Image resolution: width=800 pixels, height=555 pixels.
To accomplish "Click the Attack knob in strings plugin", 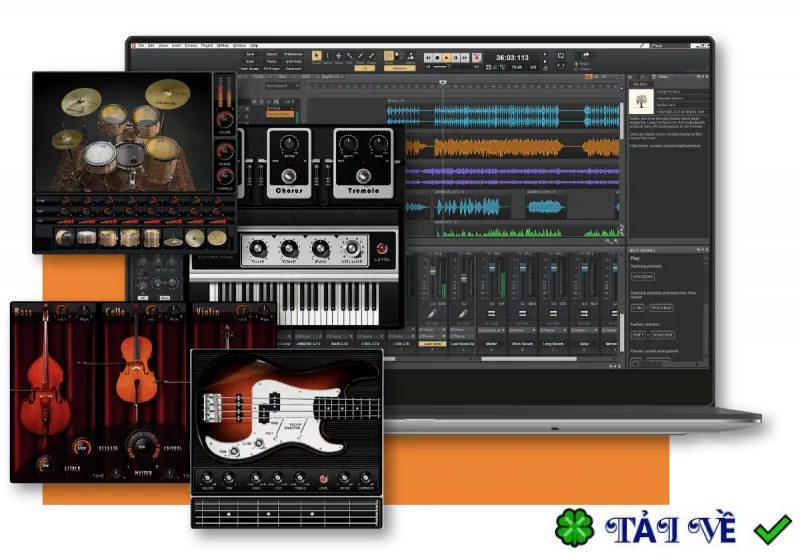I will [x=45, y=465].
